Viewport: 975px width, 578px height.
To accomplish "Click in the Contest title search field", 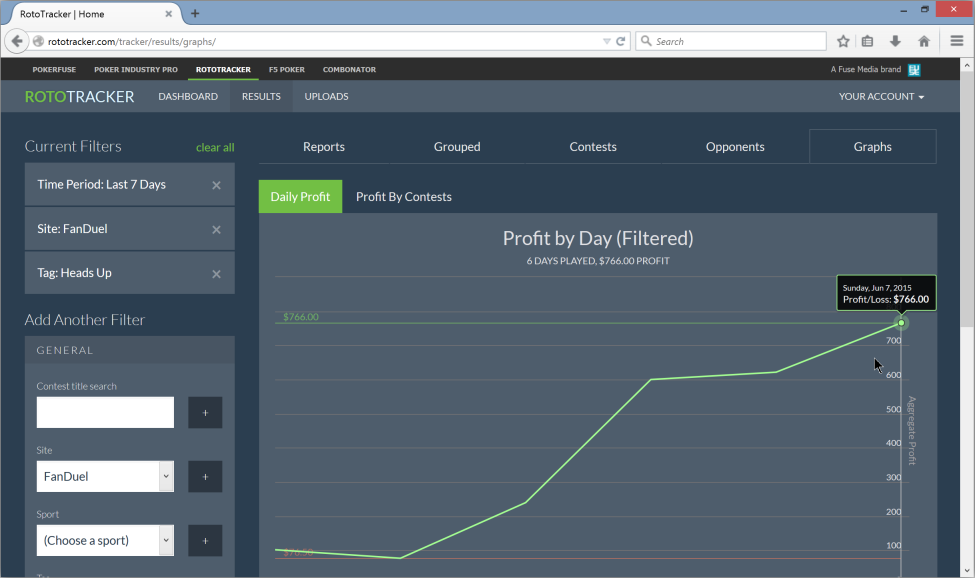I will [x=105, y=413].
